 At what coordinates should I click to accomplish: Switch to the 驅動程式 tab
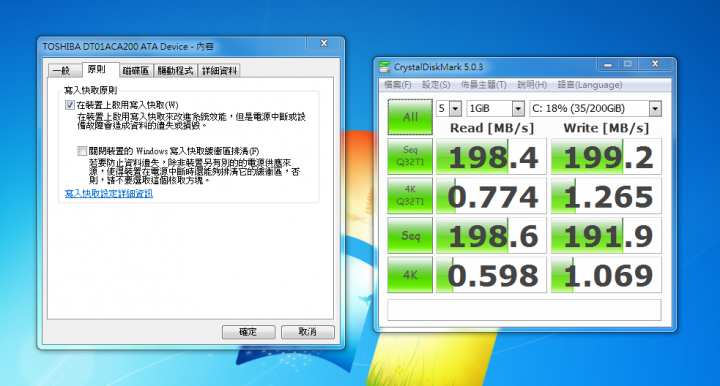click(x=175, y=70)
